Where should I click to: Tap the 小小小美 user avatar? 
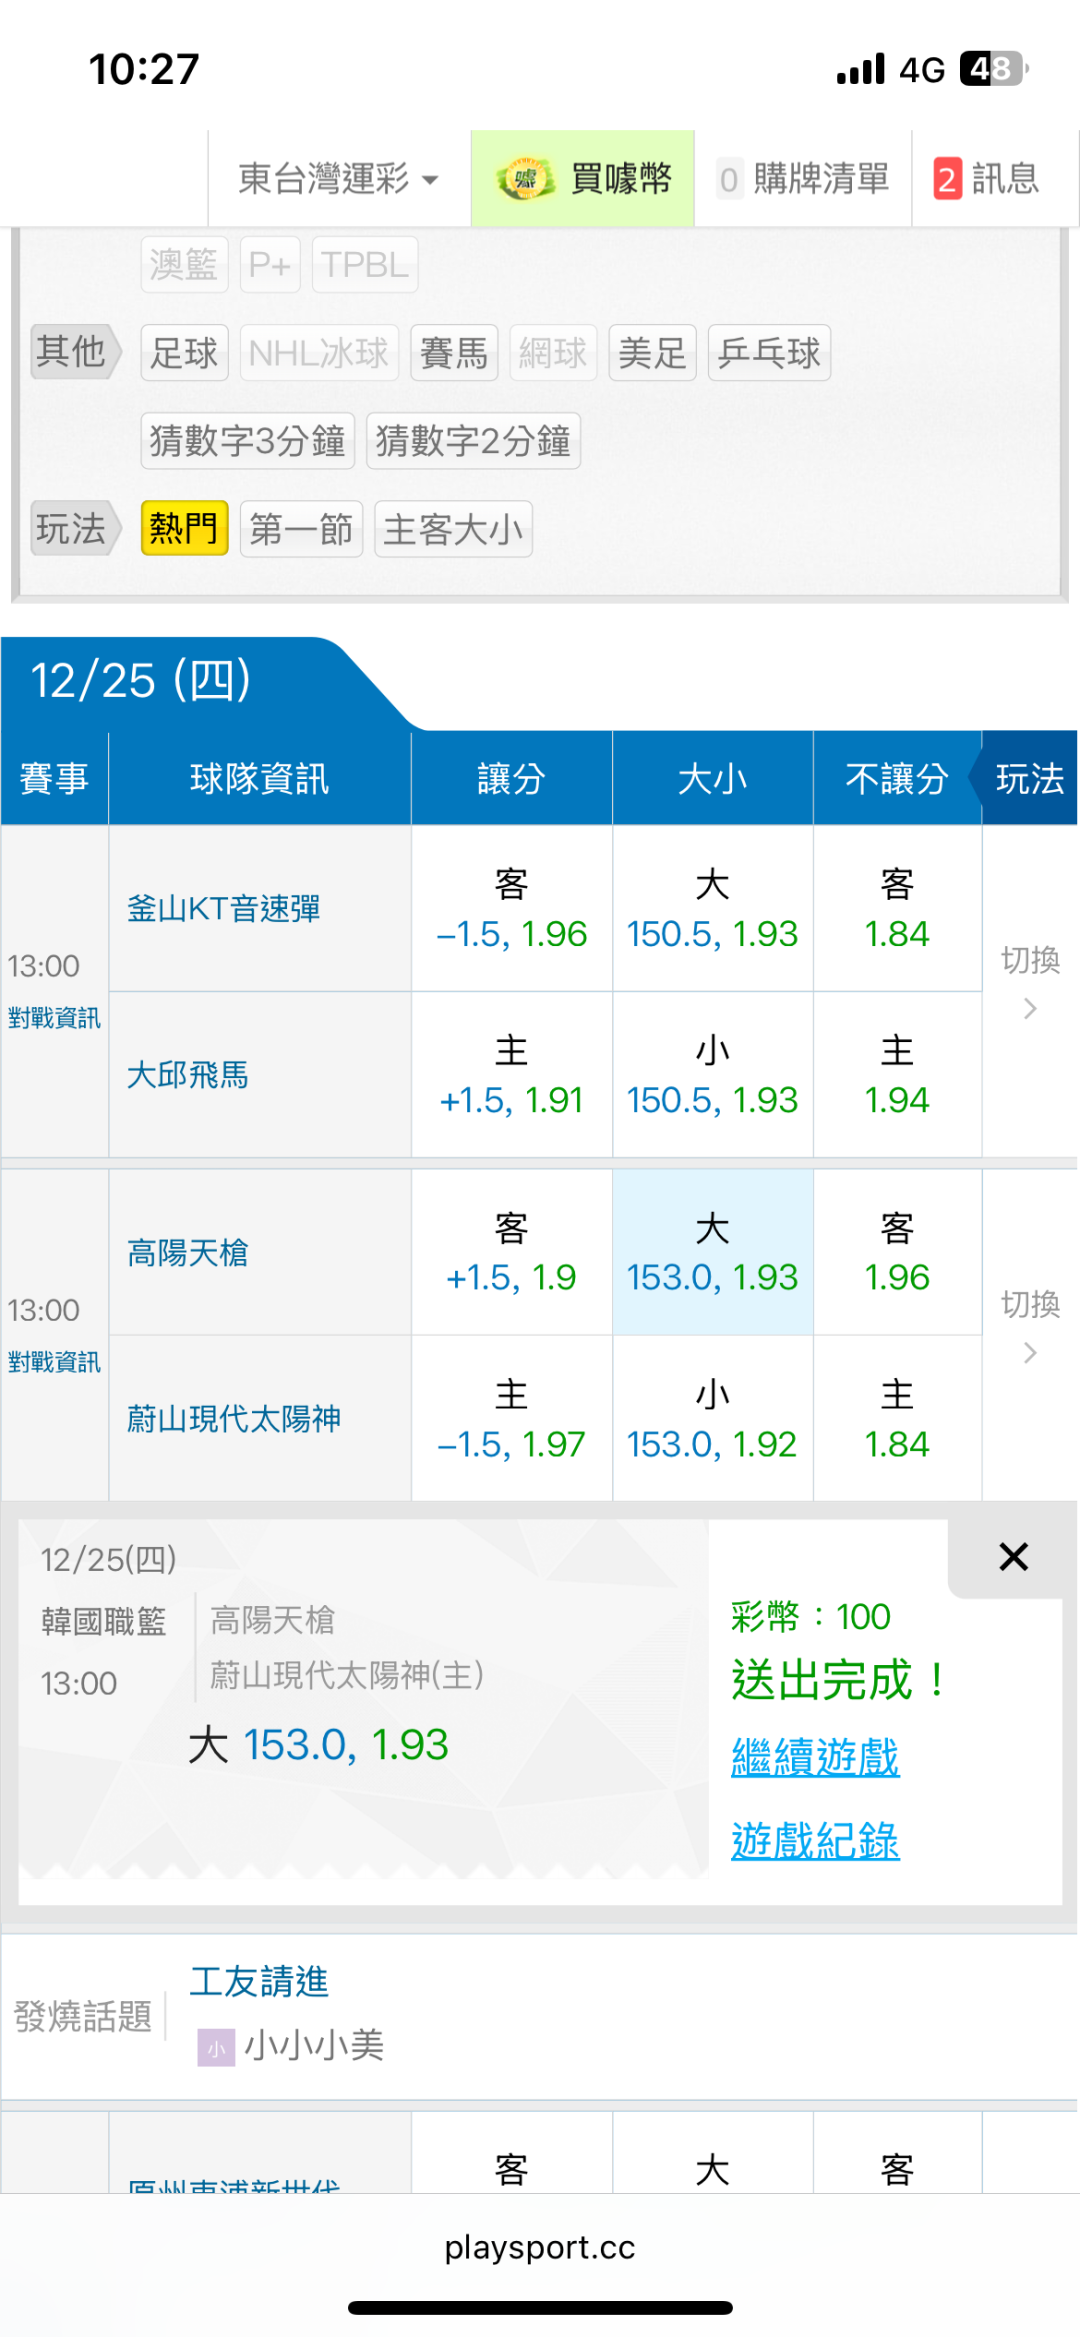click(x=215, y=2047)
